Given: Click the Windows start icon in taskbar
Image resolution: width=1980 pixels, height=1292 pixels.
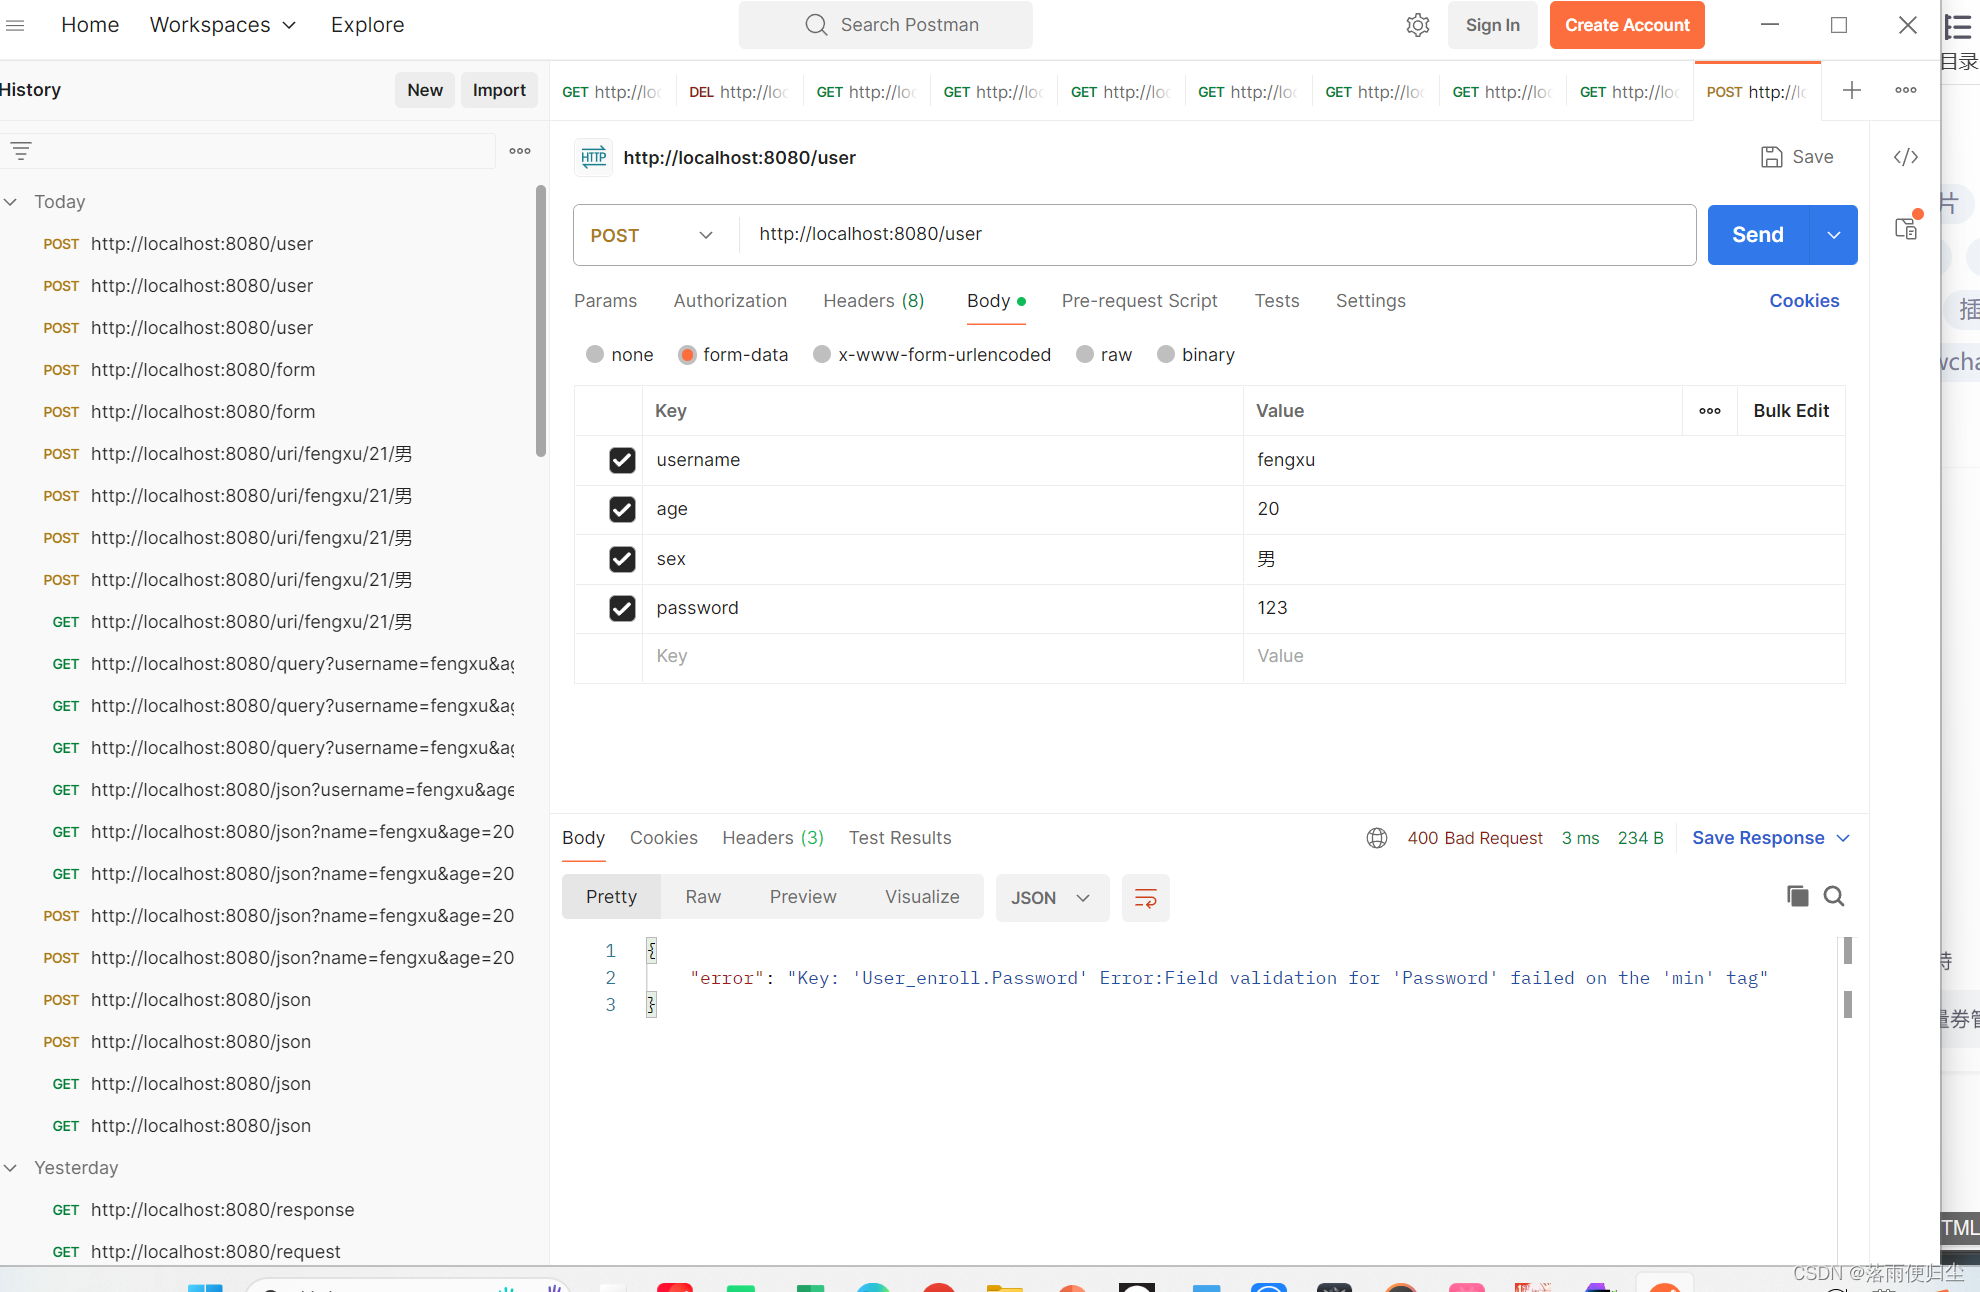Looking at the screenshot, I should pyautogui.click(x=205, y=1286).
